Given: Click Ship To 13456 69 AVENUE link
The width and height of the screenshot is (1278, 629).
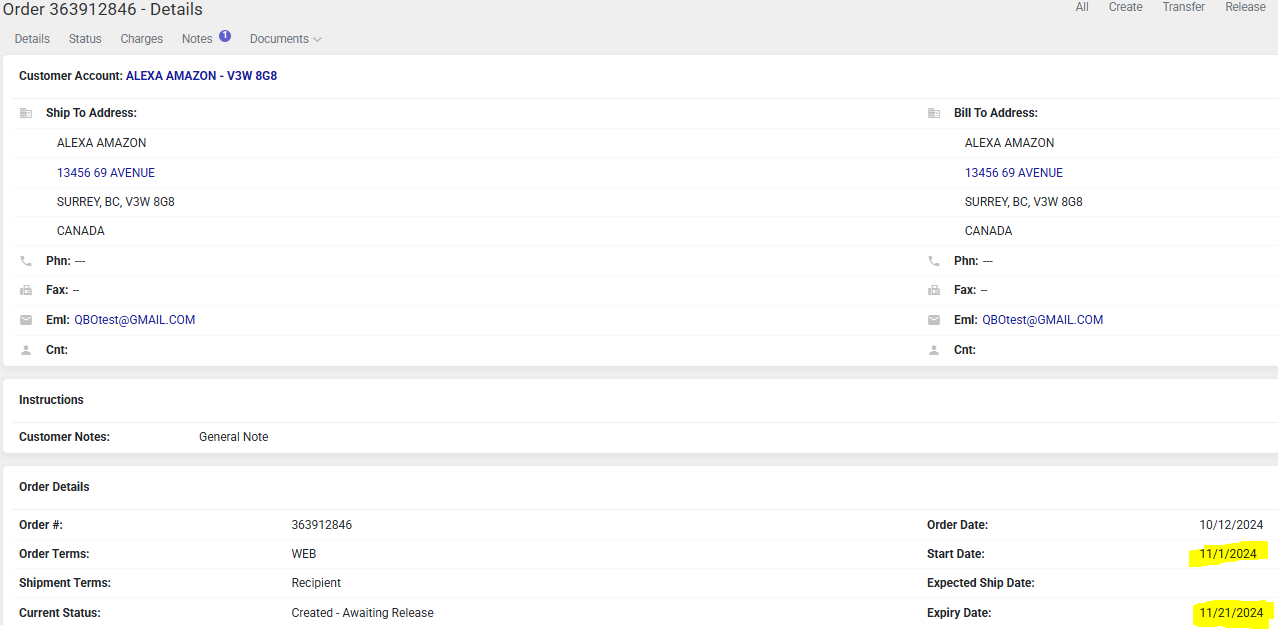Looking at the screenshot, I should [106, 173].
